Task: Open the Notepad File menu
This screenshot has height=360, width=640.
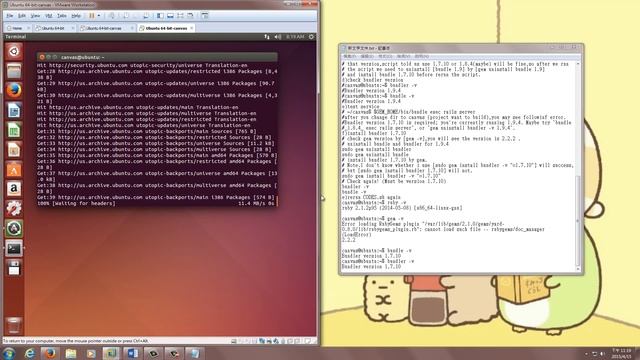Action: 350,56
